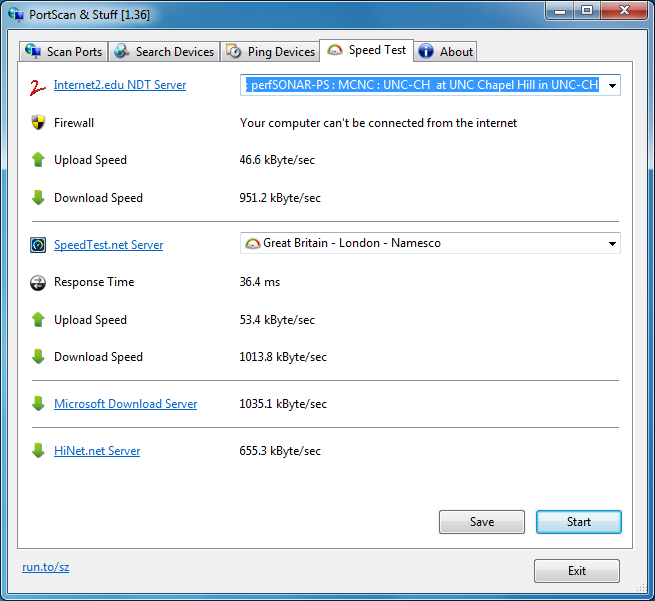
Task: Click the Response Time round arrows icon
Action: tap(38, 283)
